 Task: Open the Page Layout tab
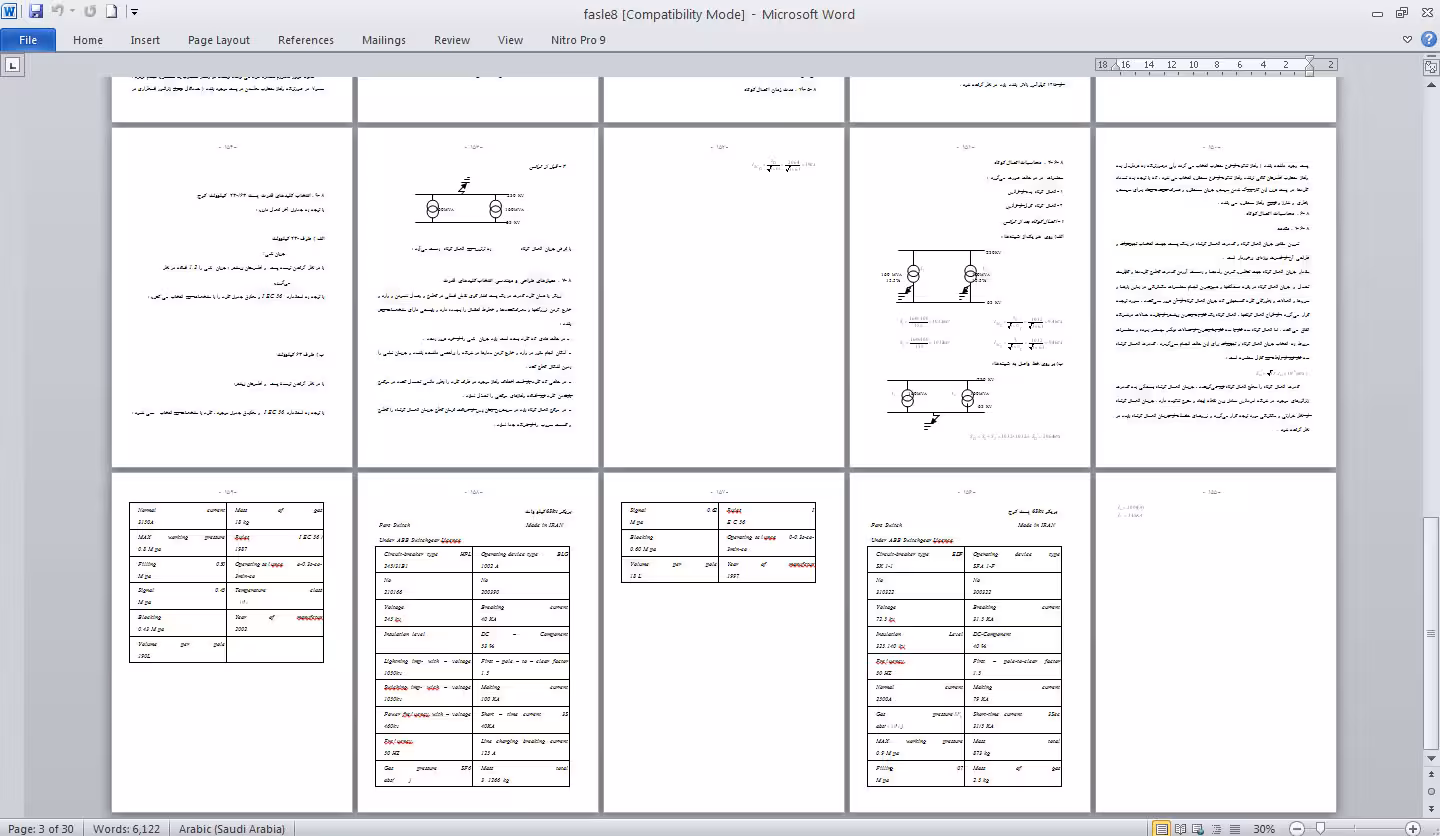click(x=219, y=40)
